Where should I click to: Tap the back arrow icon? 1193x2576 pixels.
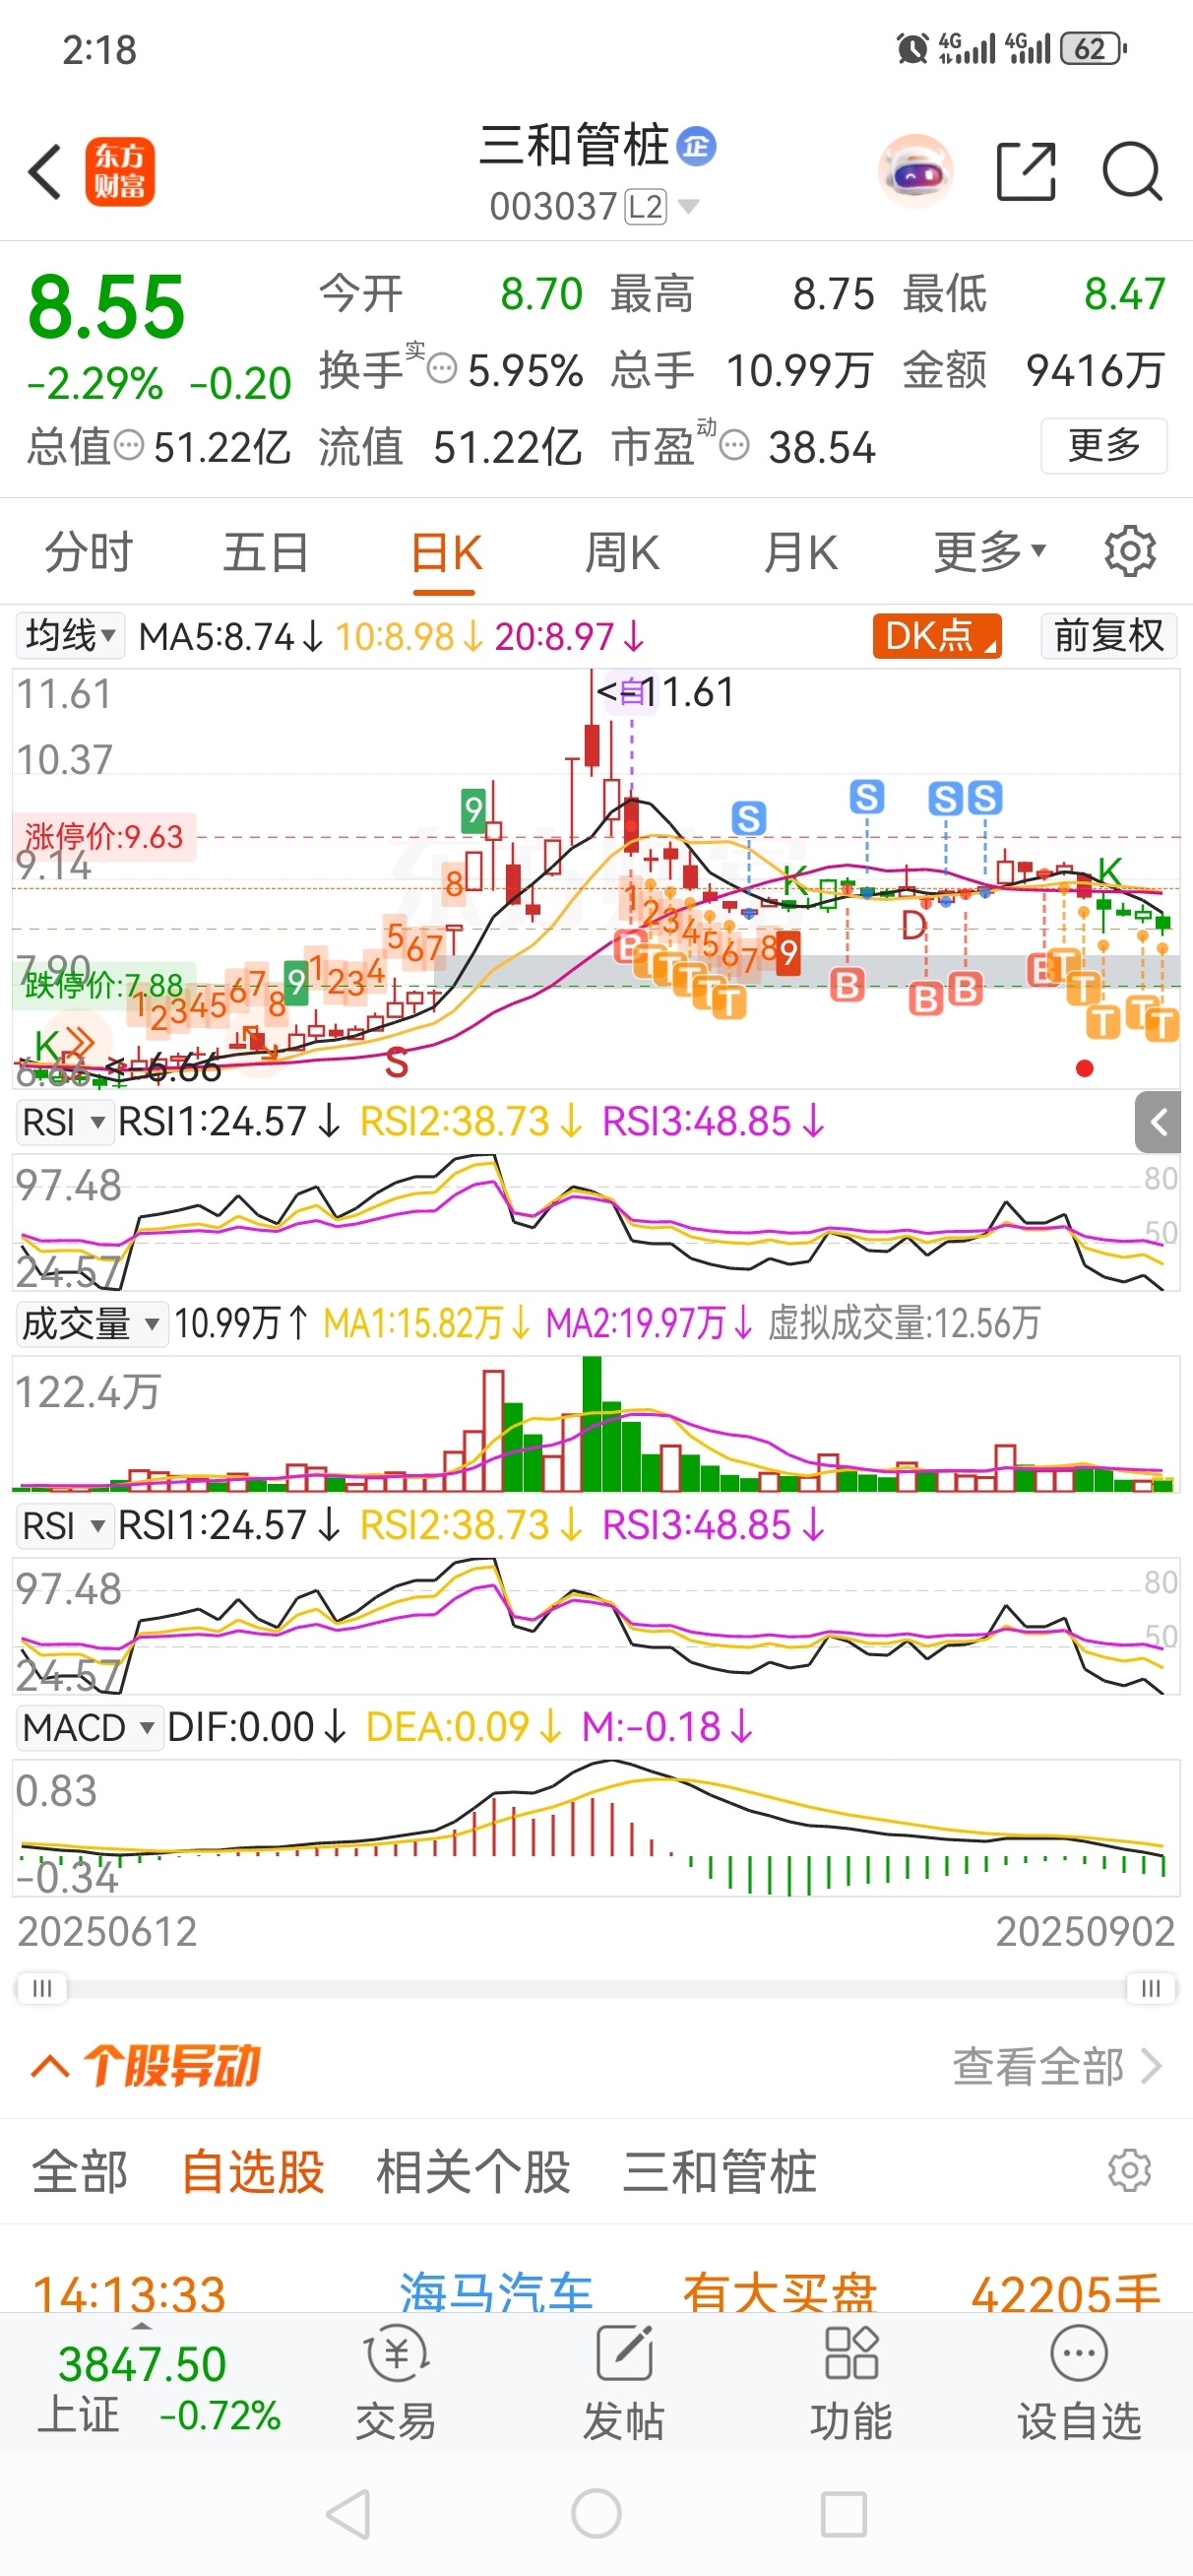tap(45, 172)
